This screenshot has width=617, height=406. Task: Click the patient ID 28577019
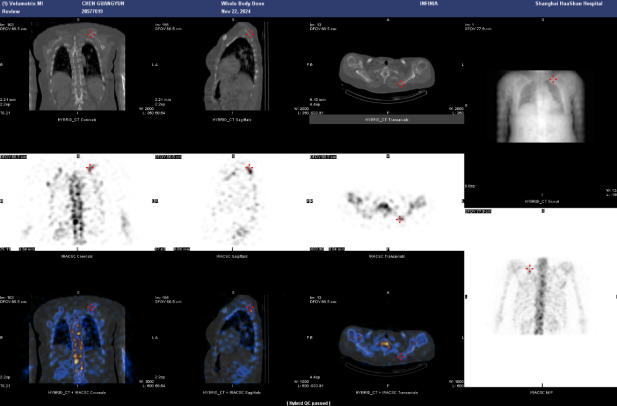coord(92,11)
